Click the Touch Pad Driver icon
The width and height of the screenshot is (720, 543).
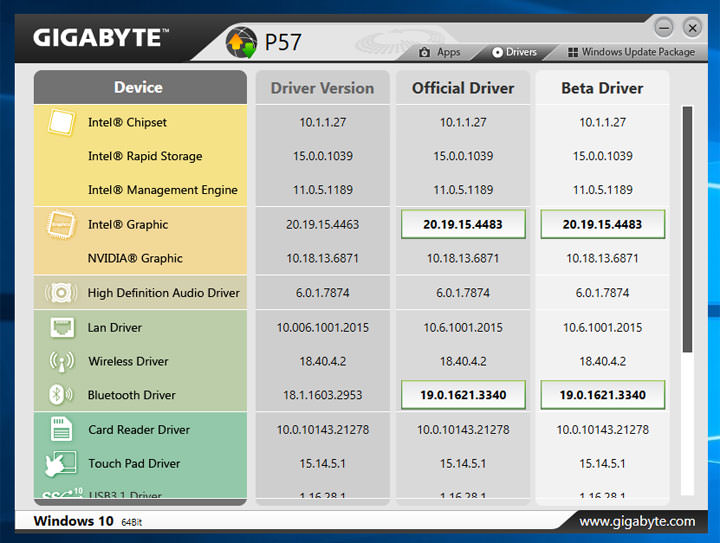[60, 464]
